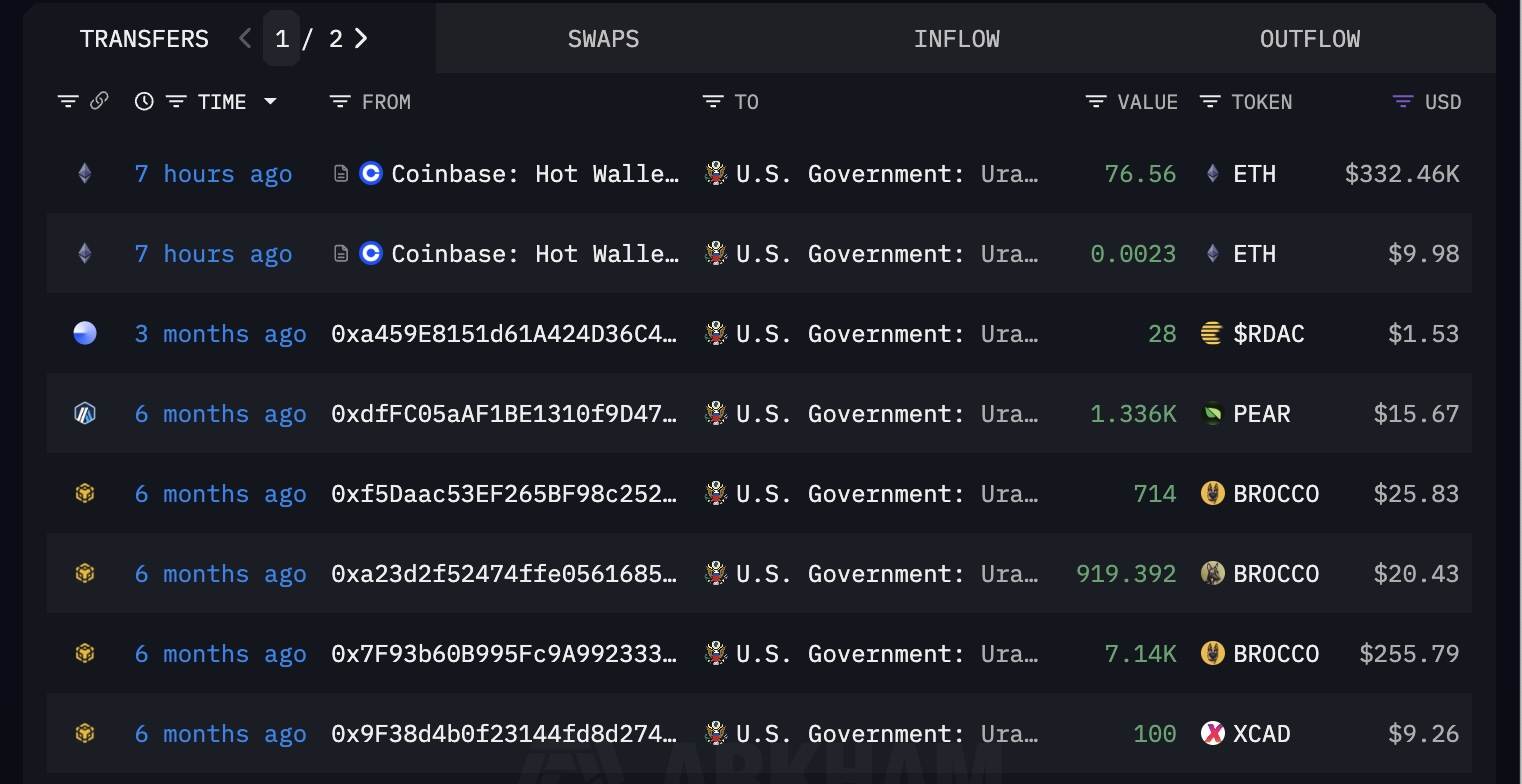Click Coinbase logo in 76.56 ETH row
This screenshot has width=1522, height=784.
coord(371,174)
